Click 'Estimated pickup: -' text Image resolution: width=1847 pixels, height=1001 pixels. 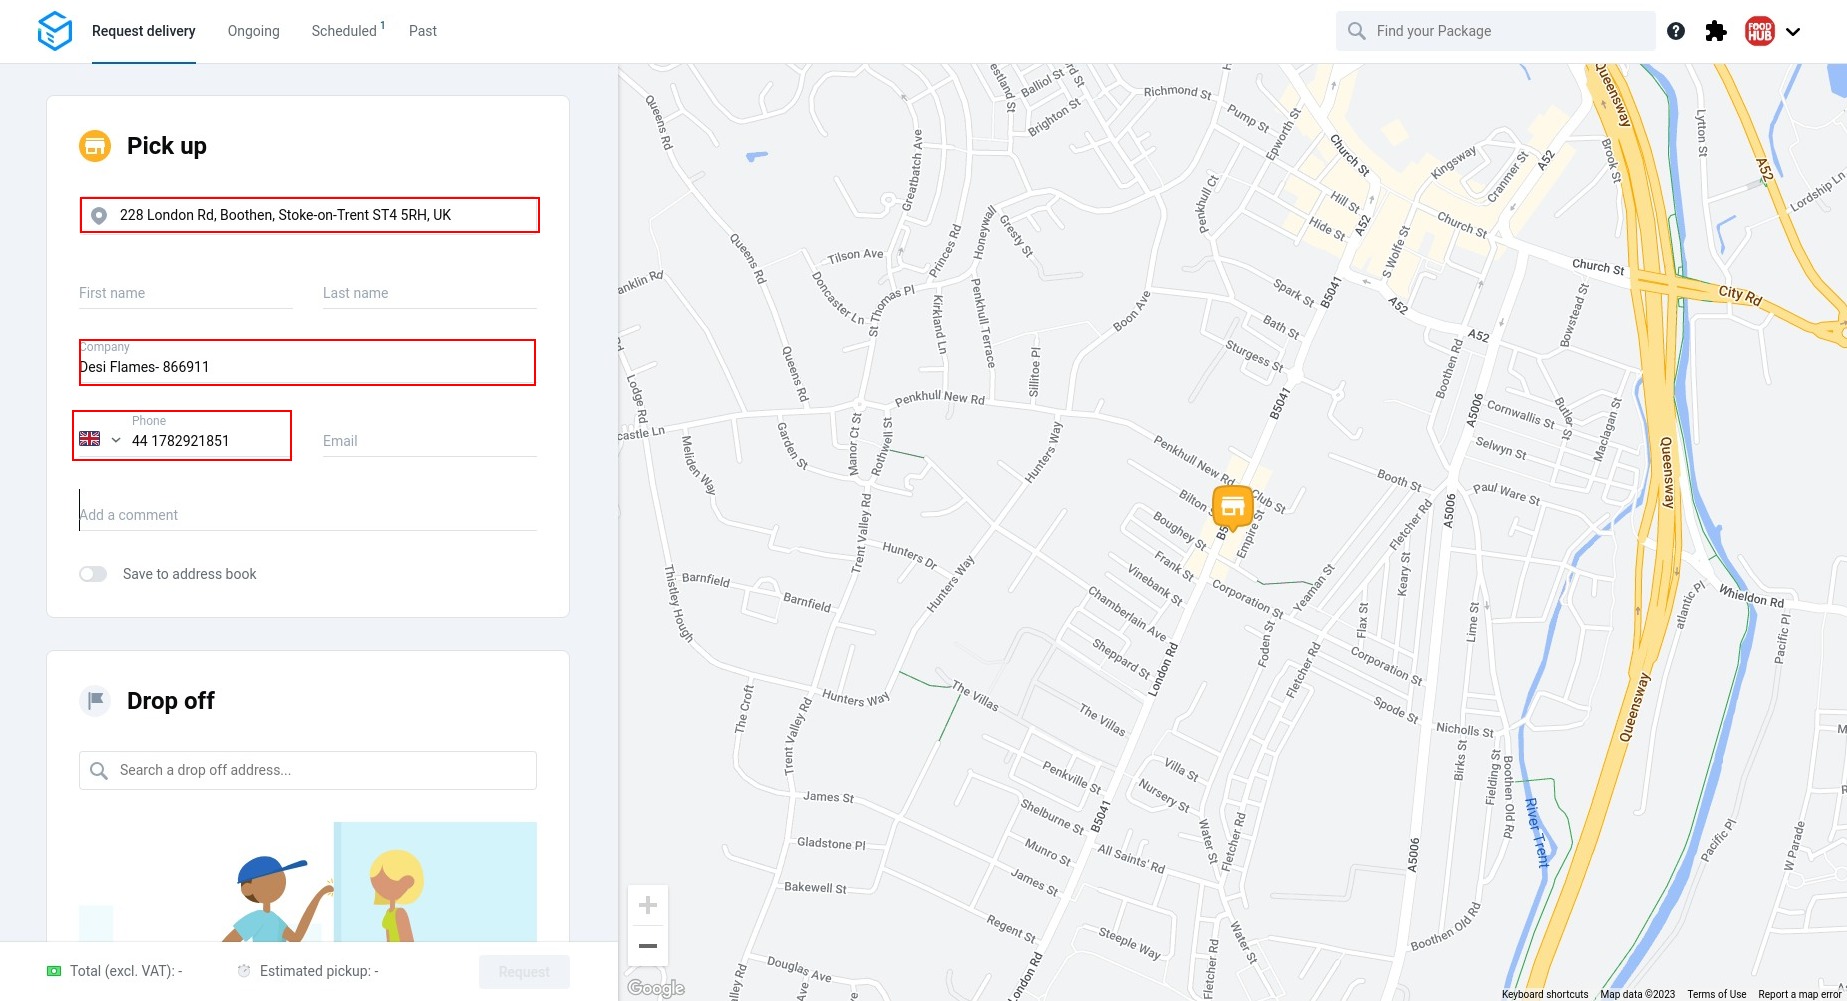point(319,971)
